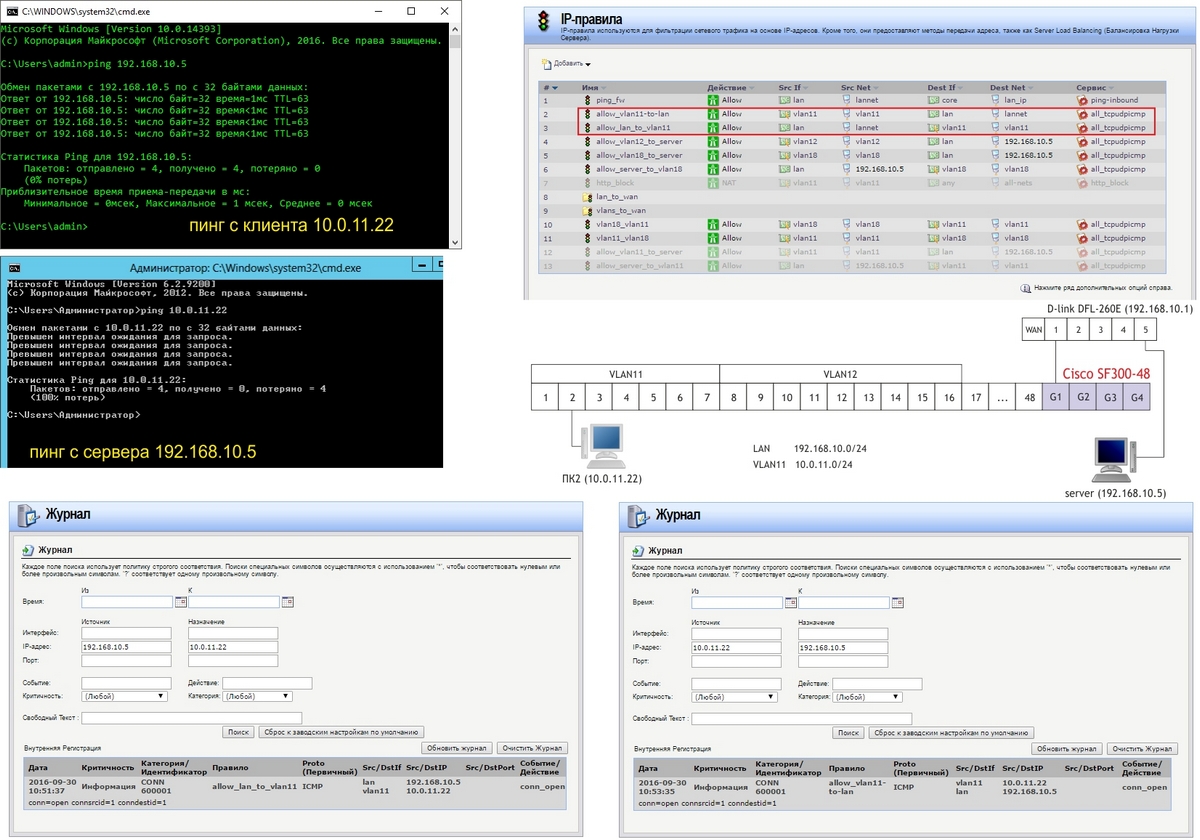The height and width of the screenshot is (840, 1200).
Task: Click the traffic-light icon of rule allow_server_to_vlan18
Action: pos(588,170)
